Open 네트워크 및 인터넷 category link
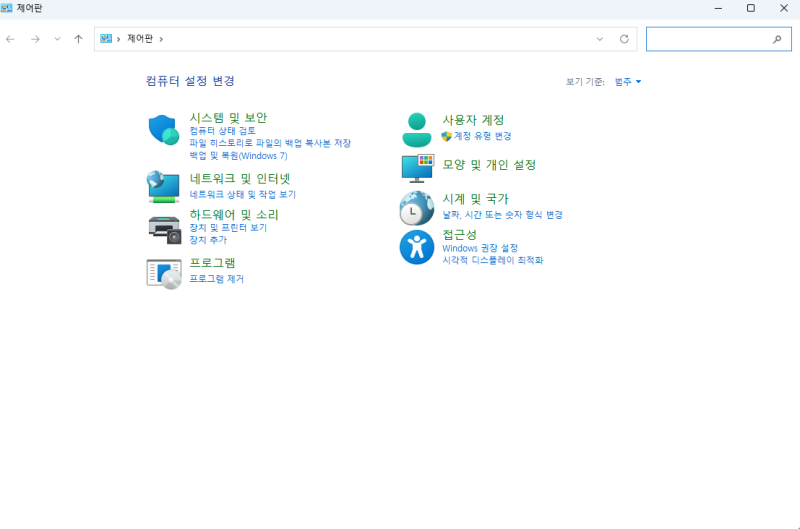The height and width of the screenshot is (529, 800). tap(240, 179)
